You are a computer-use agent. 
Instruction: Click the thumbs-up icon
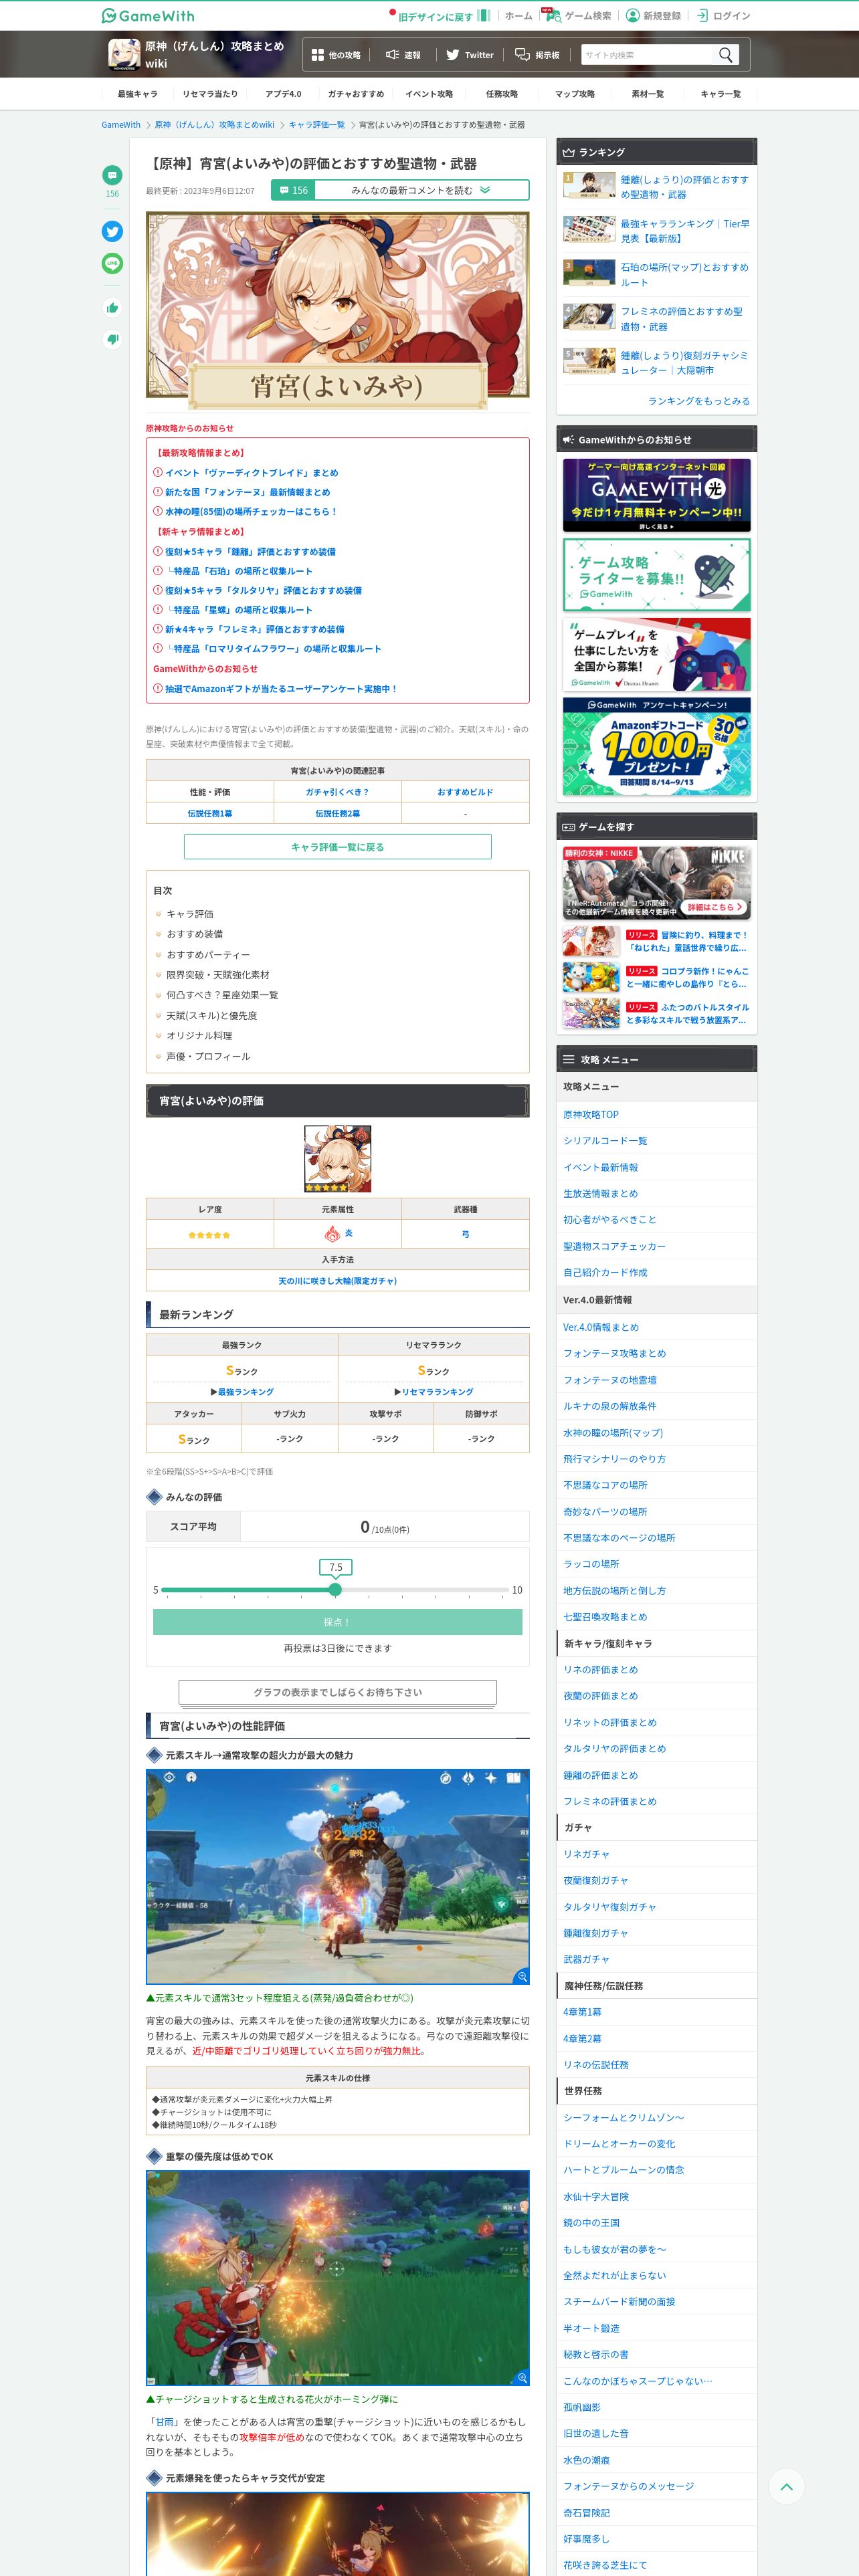click(x=112, y=308)
